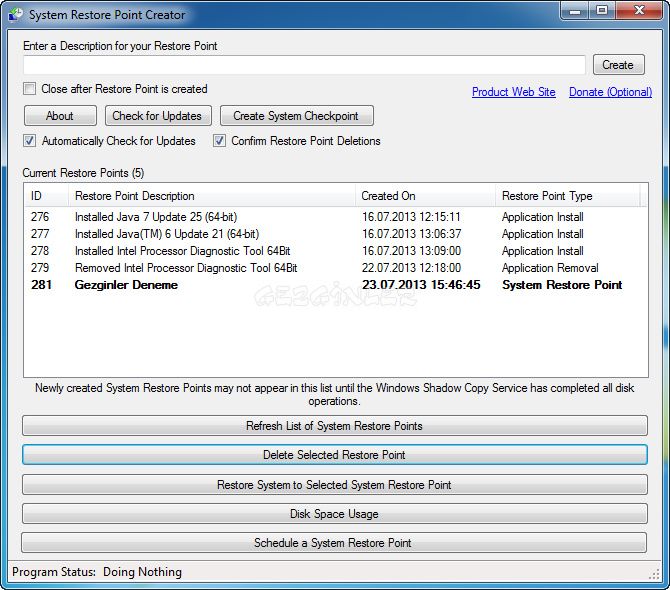Viewport: 670px width, 590px height.
Task: Click Delete Selected Restore Point button
Action: click(335, 455)
